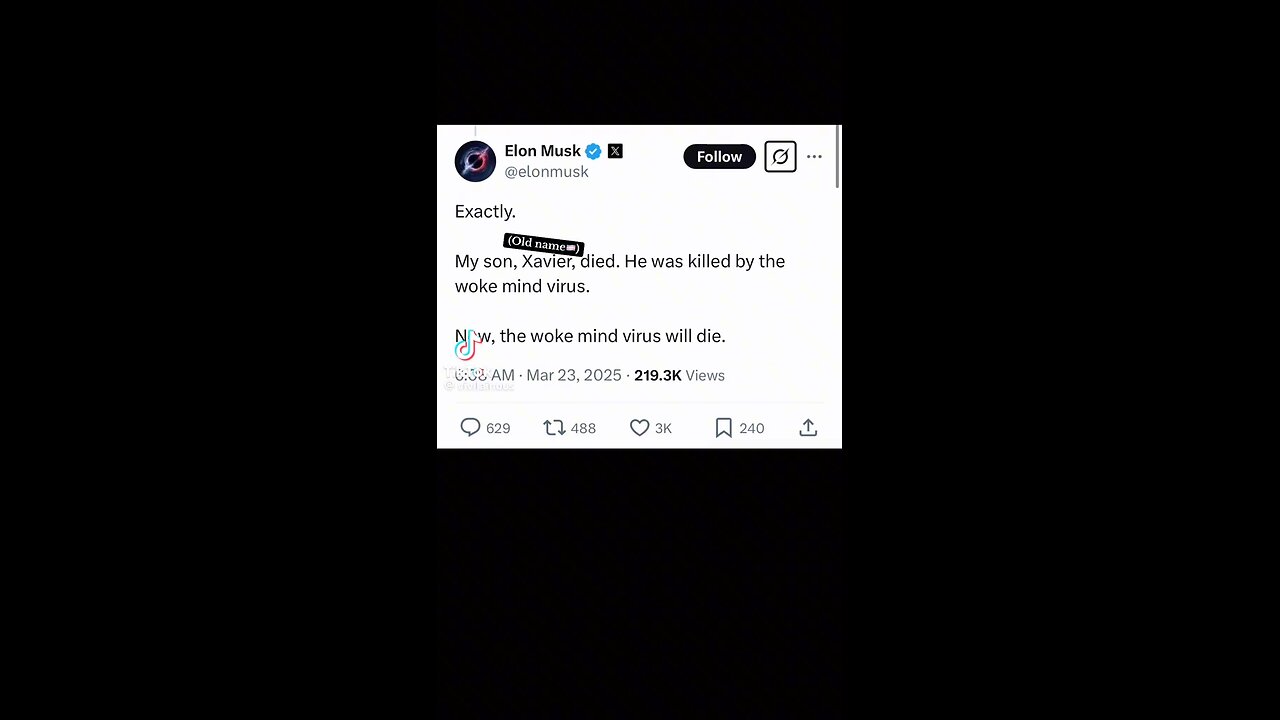Click the 488 reposts count
The image size is (1280, 720).
pos(583,428)
